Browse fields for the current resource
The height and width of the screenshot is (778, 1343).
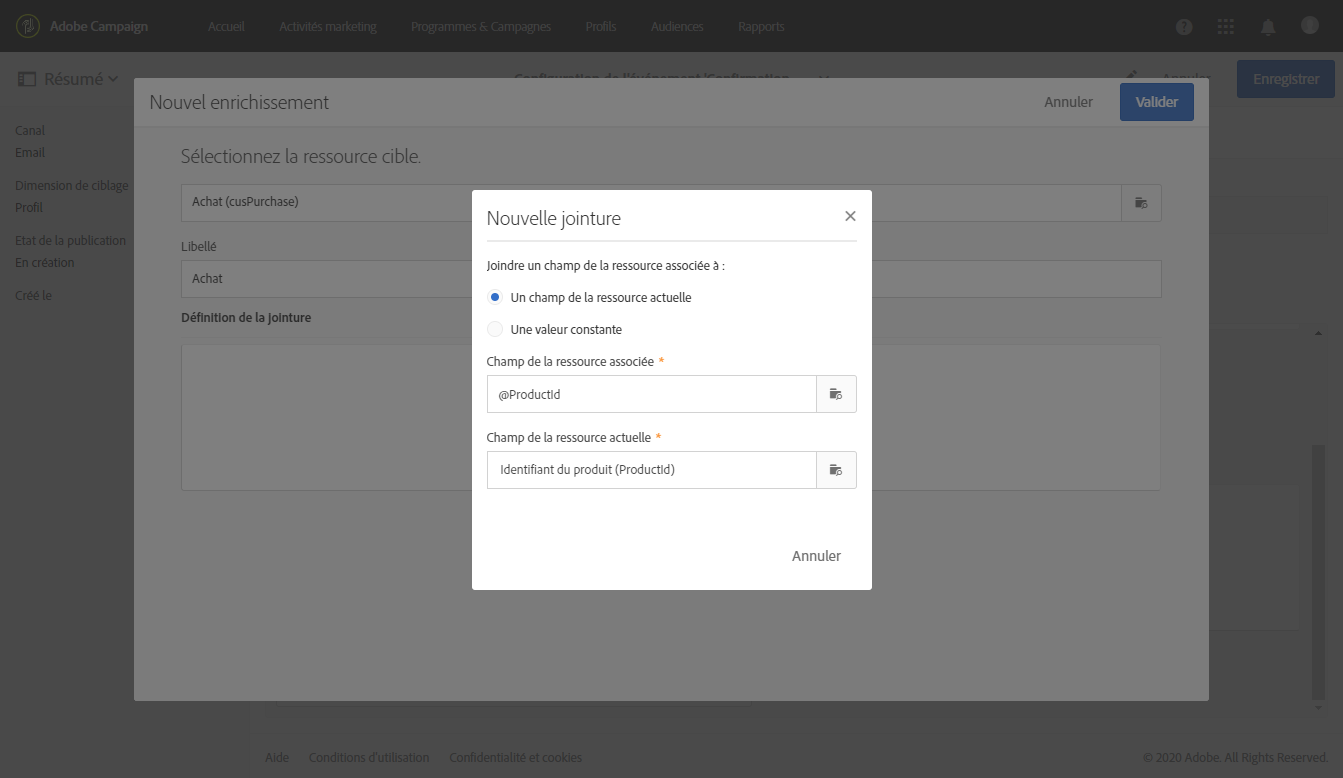836,470
